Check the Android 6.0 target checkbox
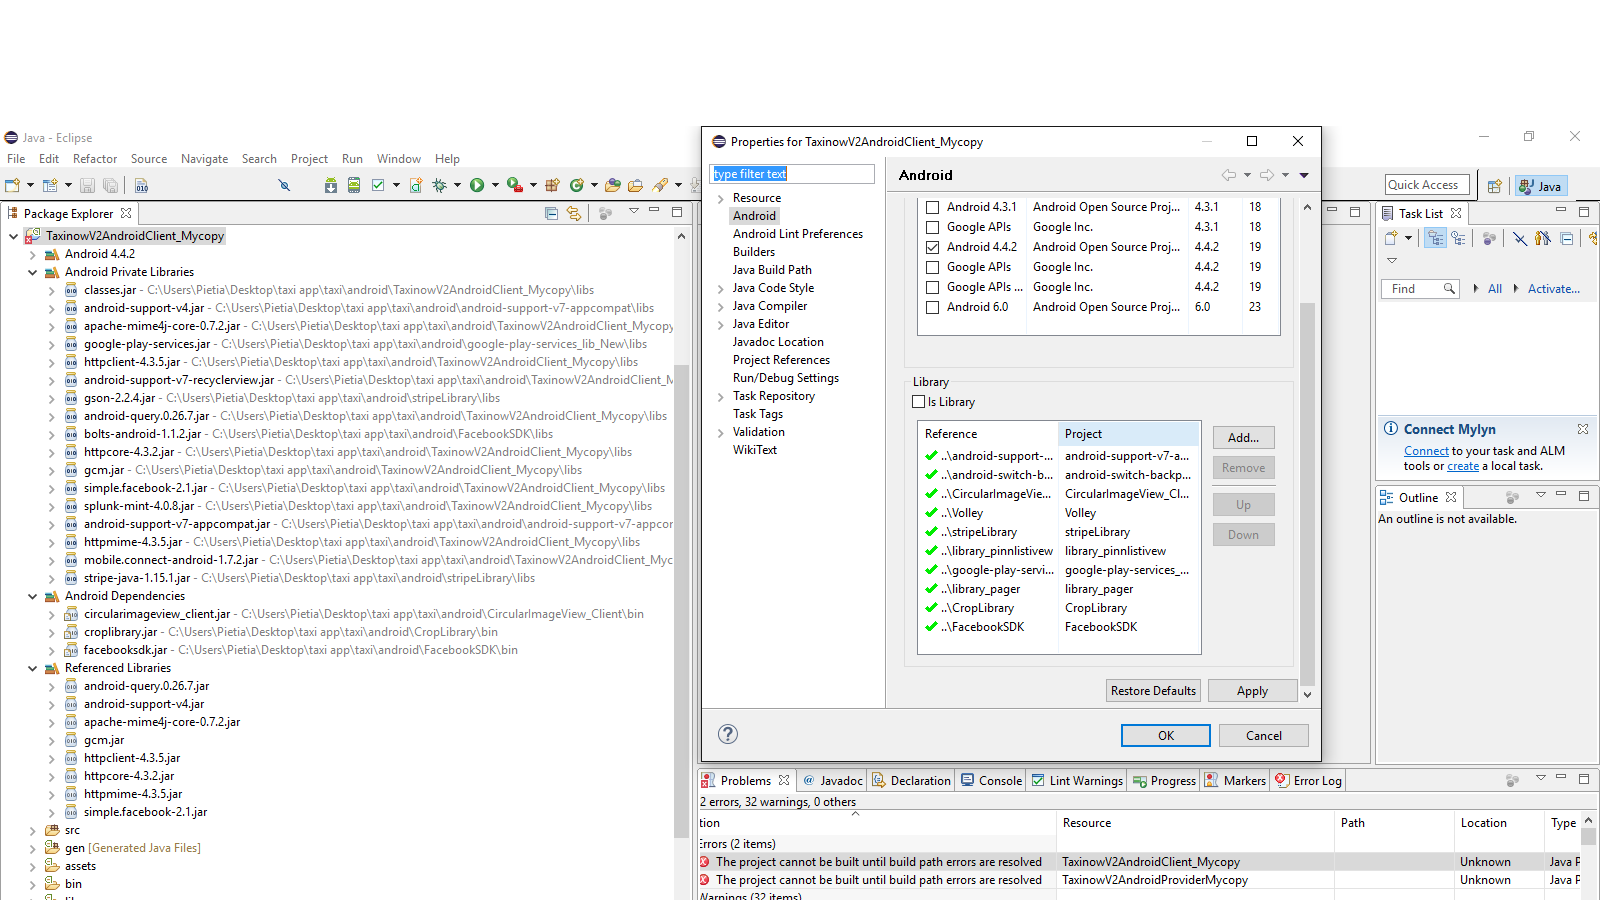Screen dimensions: 1600x900 (x=932, y=307)
